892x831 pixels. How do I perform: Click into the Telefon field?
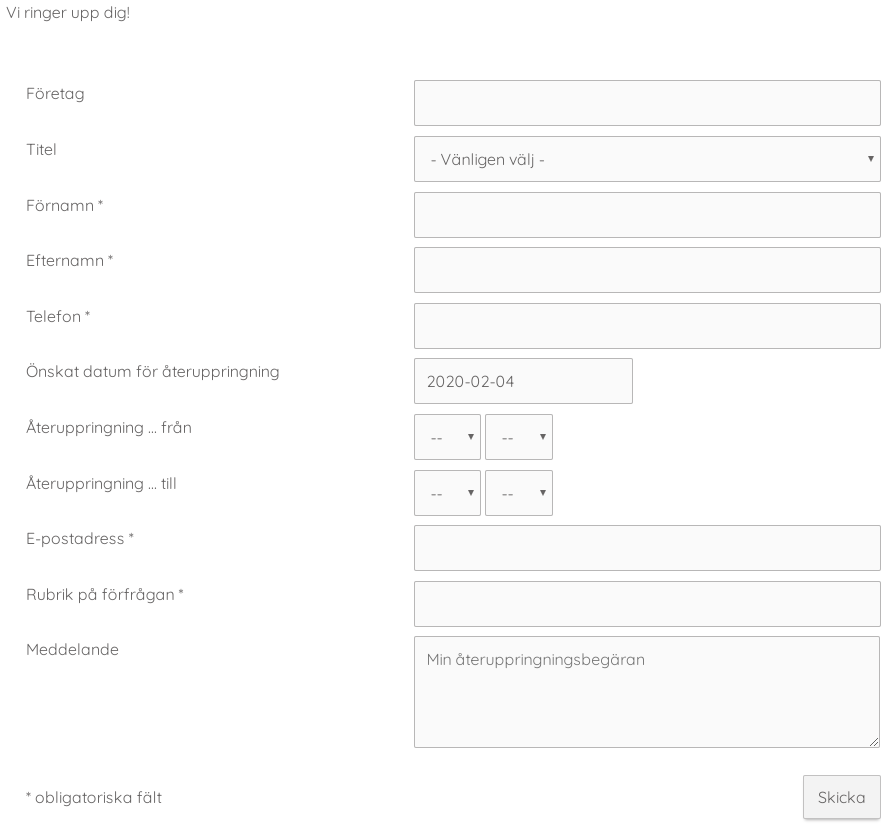[x=647, y=326]
